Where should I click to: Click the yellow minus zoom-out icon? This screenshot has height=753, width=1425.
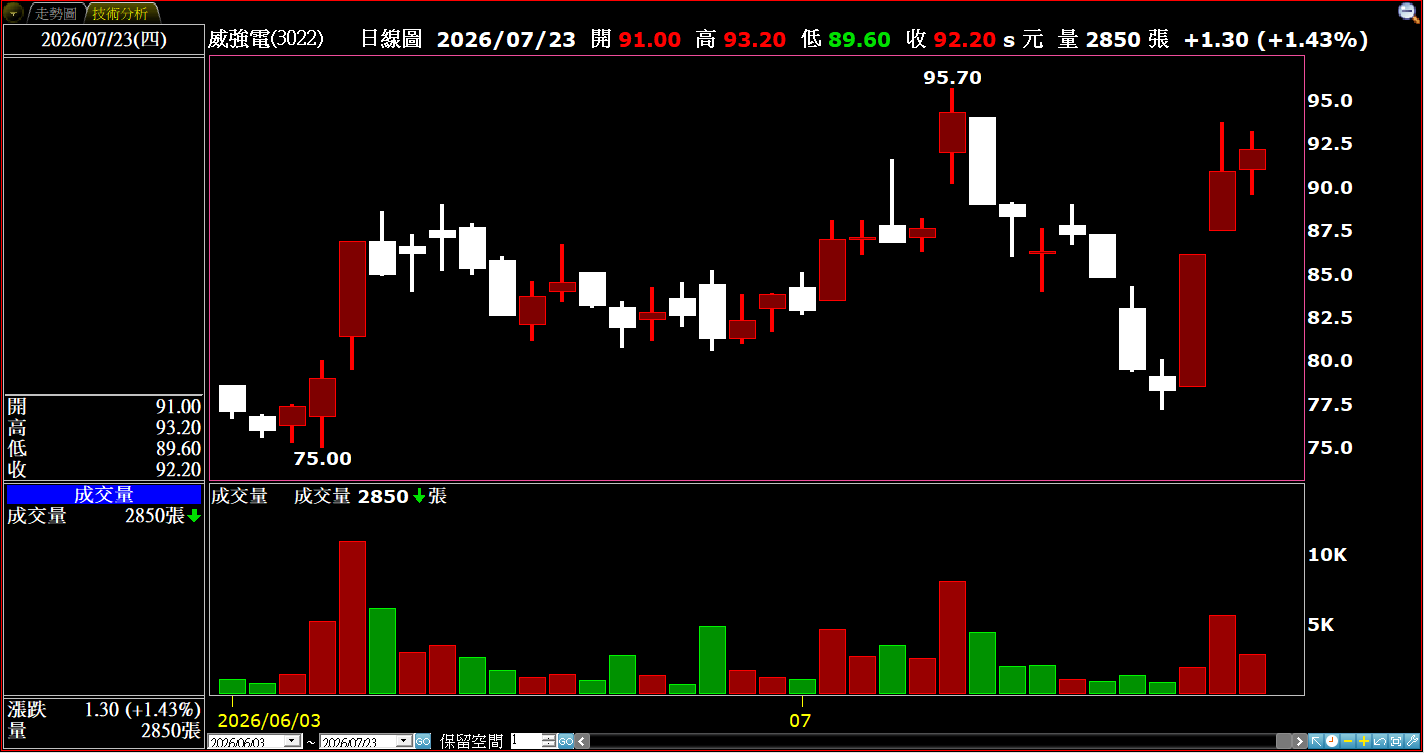pos(1348,741)
